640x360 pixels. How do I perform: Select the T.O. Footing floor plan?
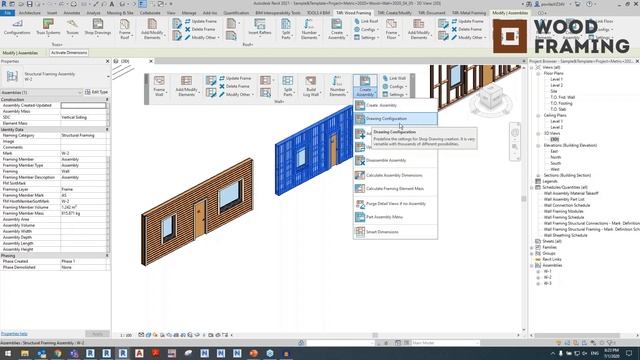tap(561, 103)
